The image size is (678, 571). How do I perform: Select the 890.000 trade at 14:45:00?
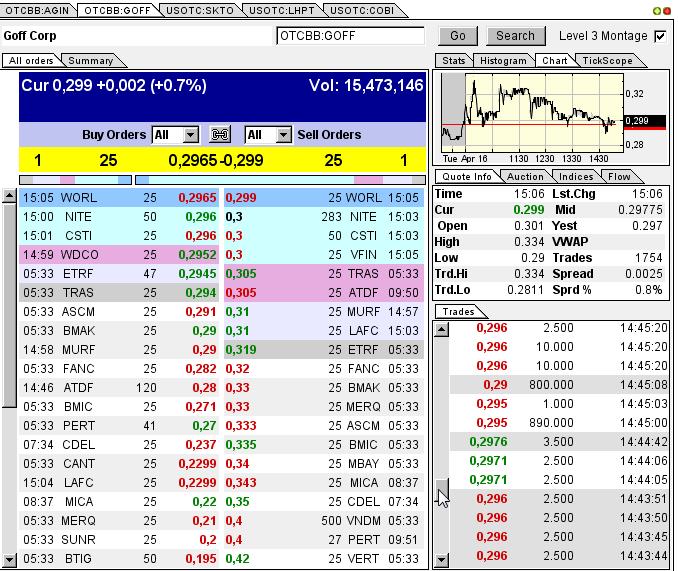[x=560, y=423]
